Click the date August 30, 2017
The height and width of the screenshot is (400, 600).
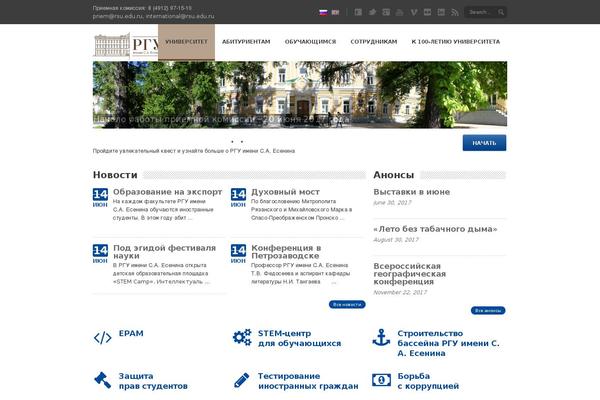[x=396, y=240]
